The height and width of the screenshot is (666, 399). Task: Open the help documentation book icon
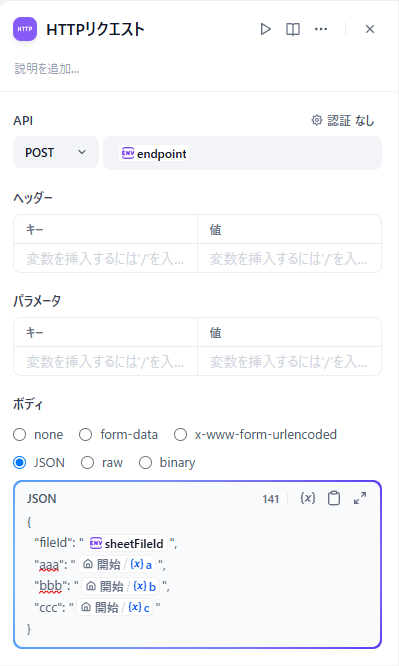point(293,29)
